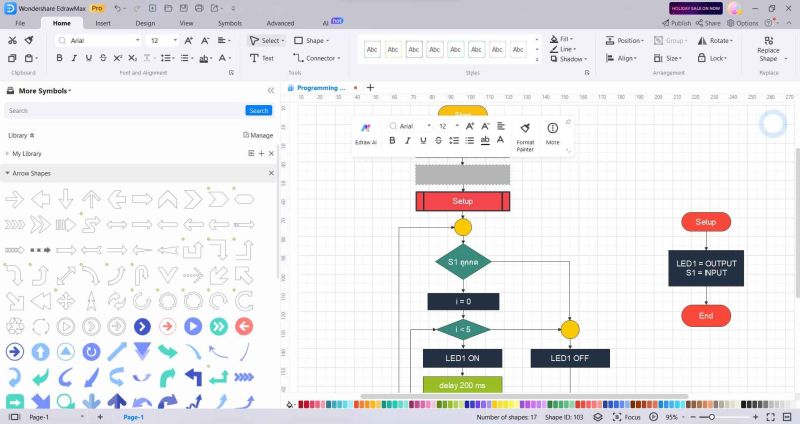This screenshot has width=800, height=424.
Task: Toggle Italic in the ribbon
Action: click(x=74, y=58)
